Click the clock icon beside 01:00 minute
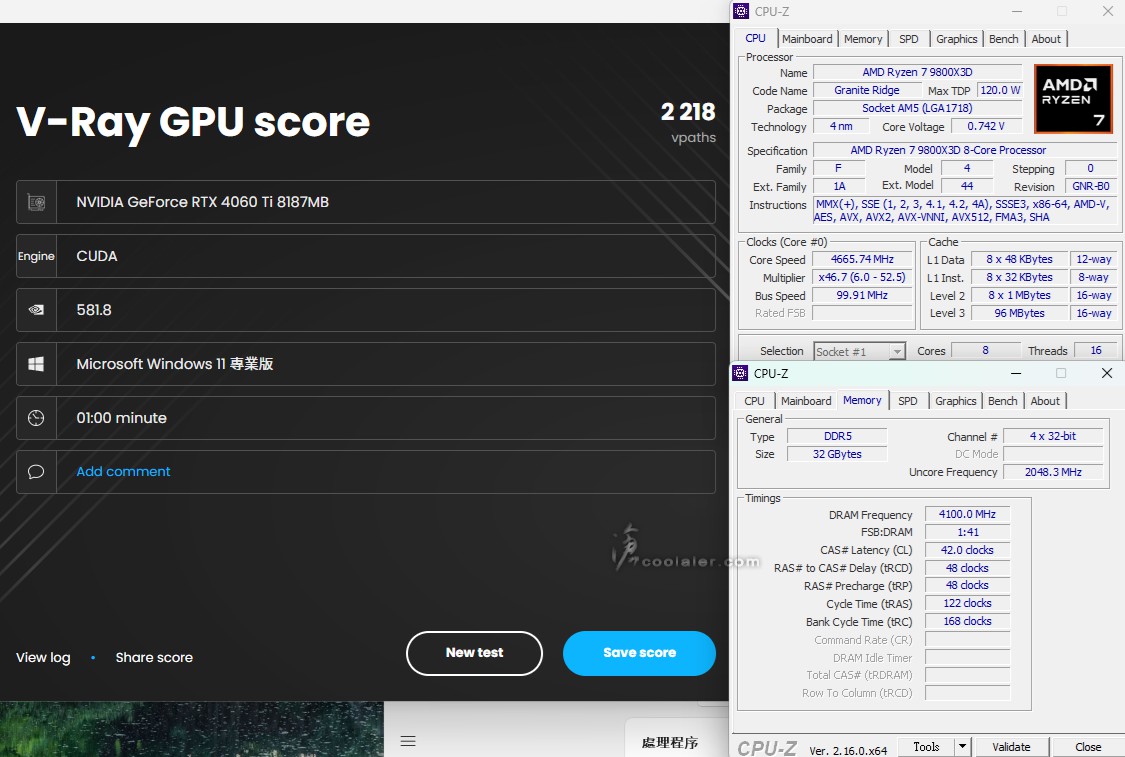Image resolution: width=1125 pixels, height=757 pixels. click(36, 418)
